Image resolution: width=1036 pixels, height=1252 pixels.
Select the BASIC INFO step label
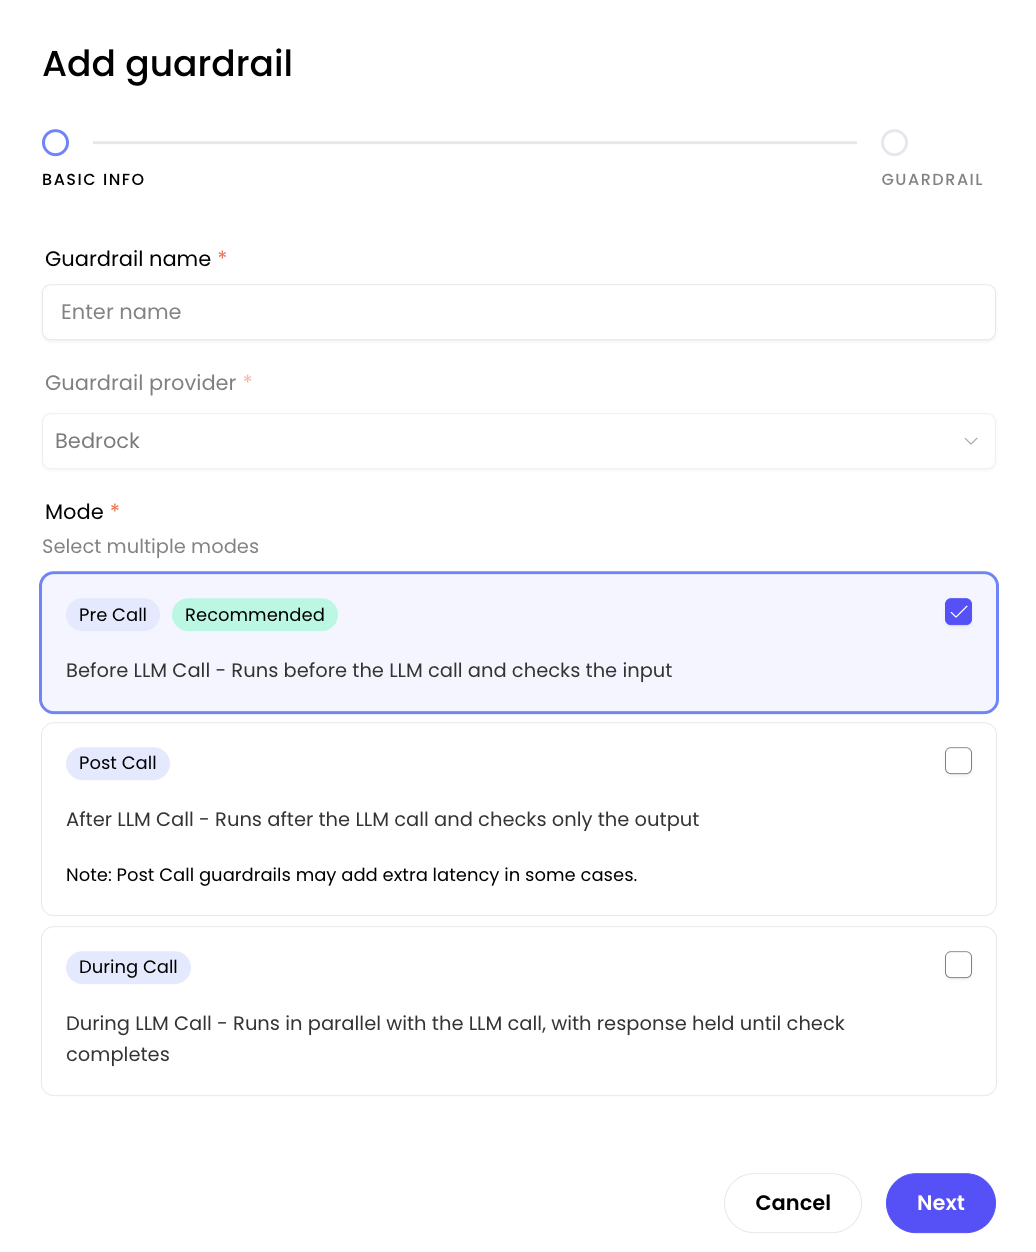(93, 180)
